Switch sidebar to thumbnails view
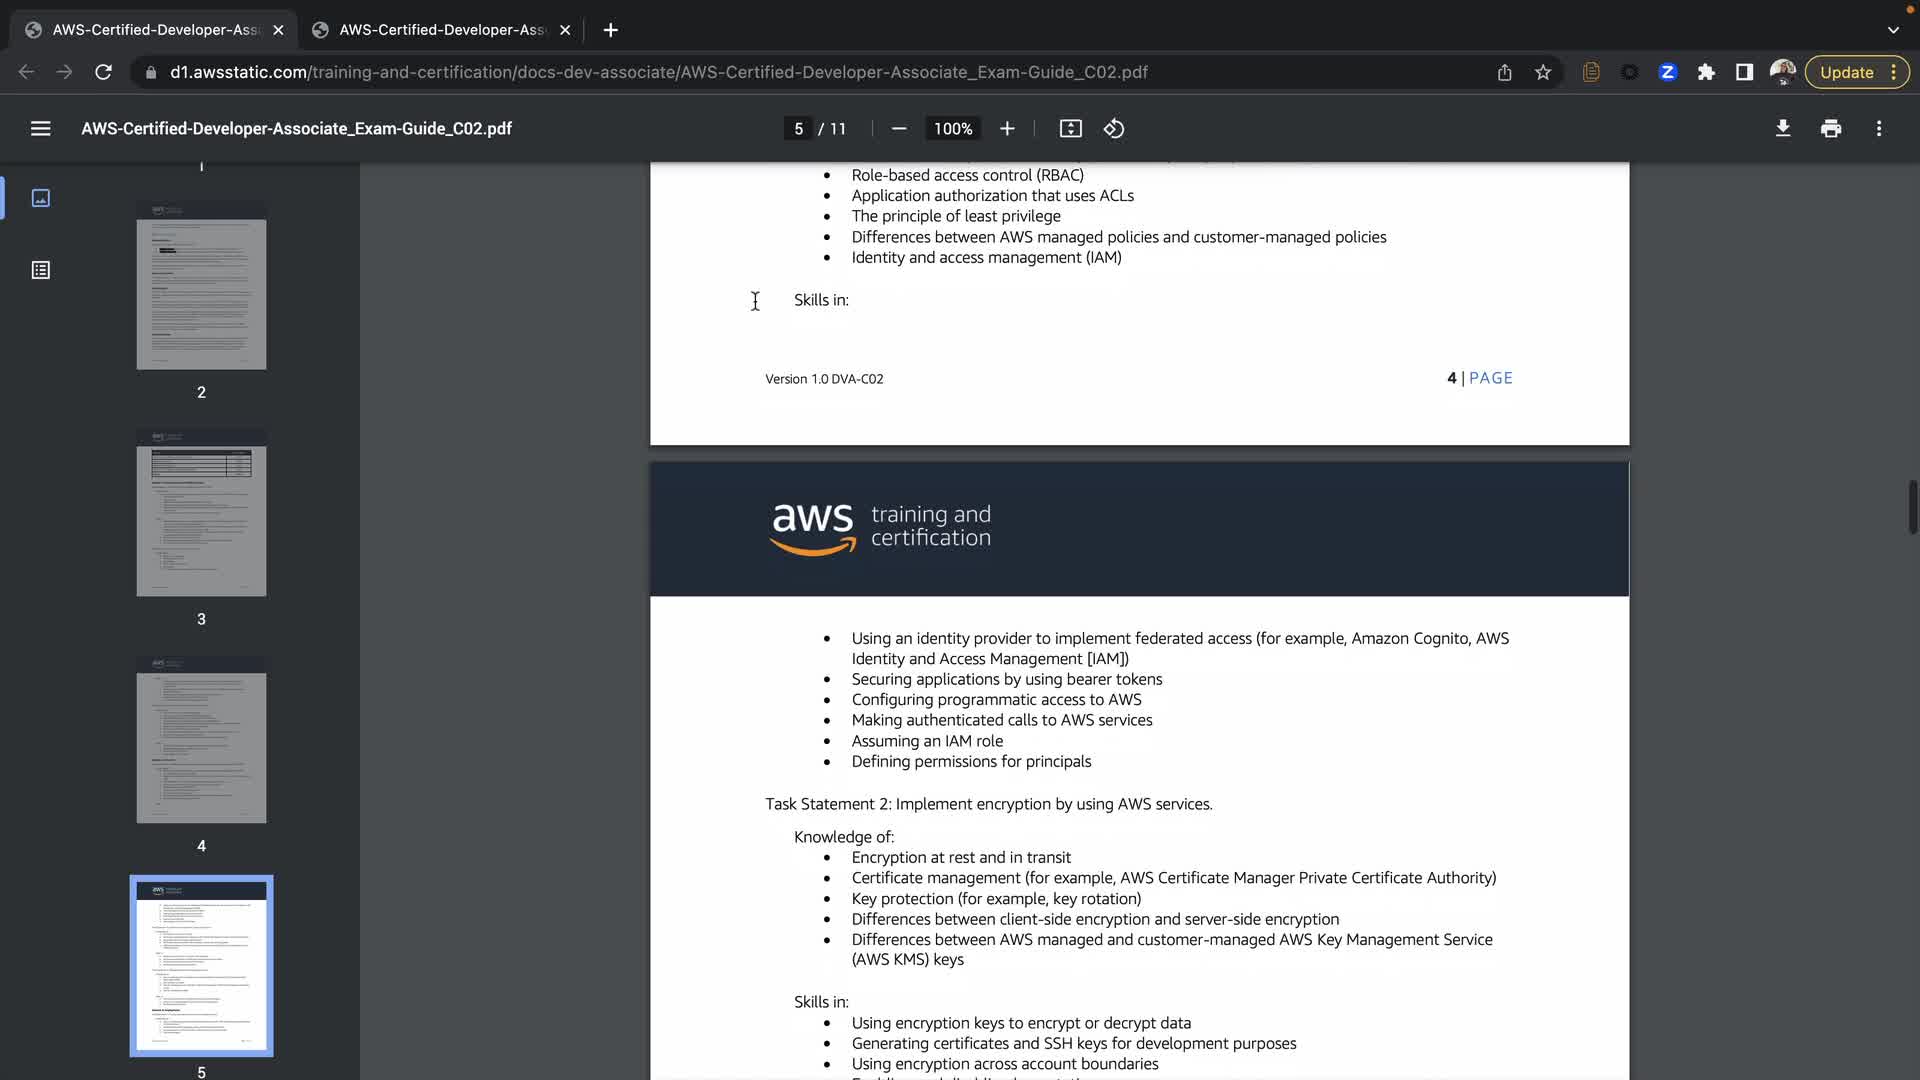1920x1080 pixels. (40, 198)
